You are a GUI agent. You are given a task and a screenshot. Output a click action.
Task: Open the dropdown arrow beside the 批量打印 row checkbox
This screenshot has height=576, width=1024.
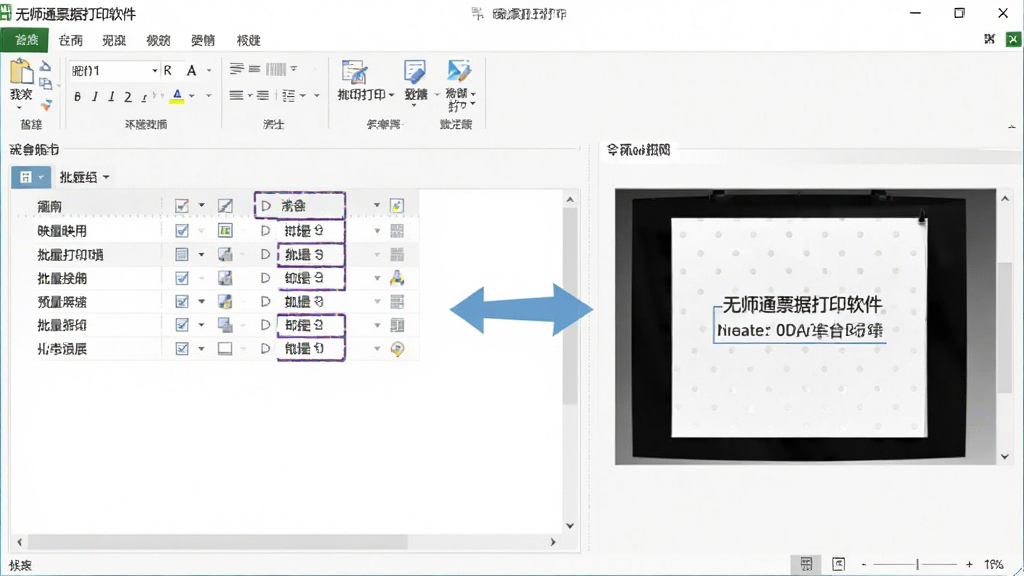(201, 255)
